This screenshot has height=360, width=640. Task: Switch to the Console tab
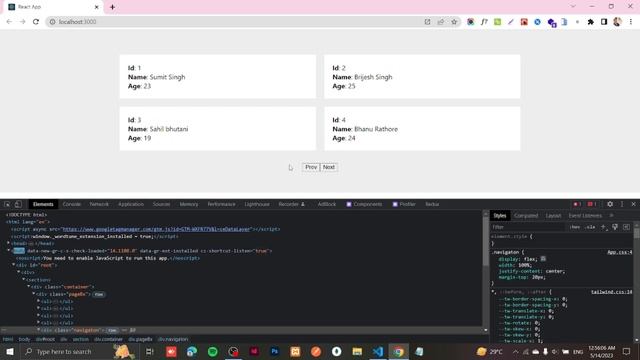click(x=71, y=204)
